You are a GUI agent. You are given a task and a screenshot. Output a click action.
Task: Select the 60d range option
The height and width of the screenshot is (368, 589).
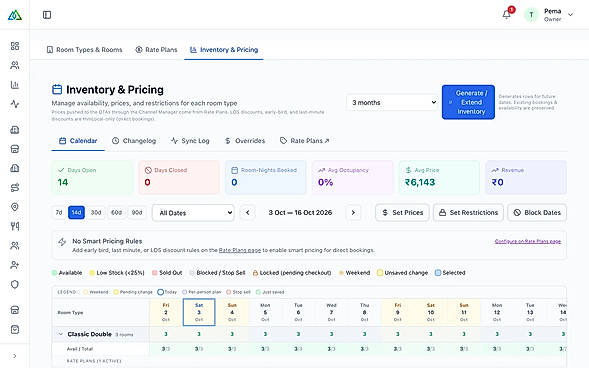(x=116, y=213)
